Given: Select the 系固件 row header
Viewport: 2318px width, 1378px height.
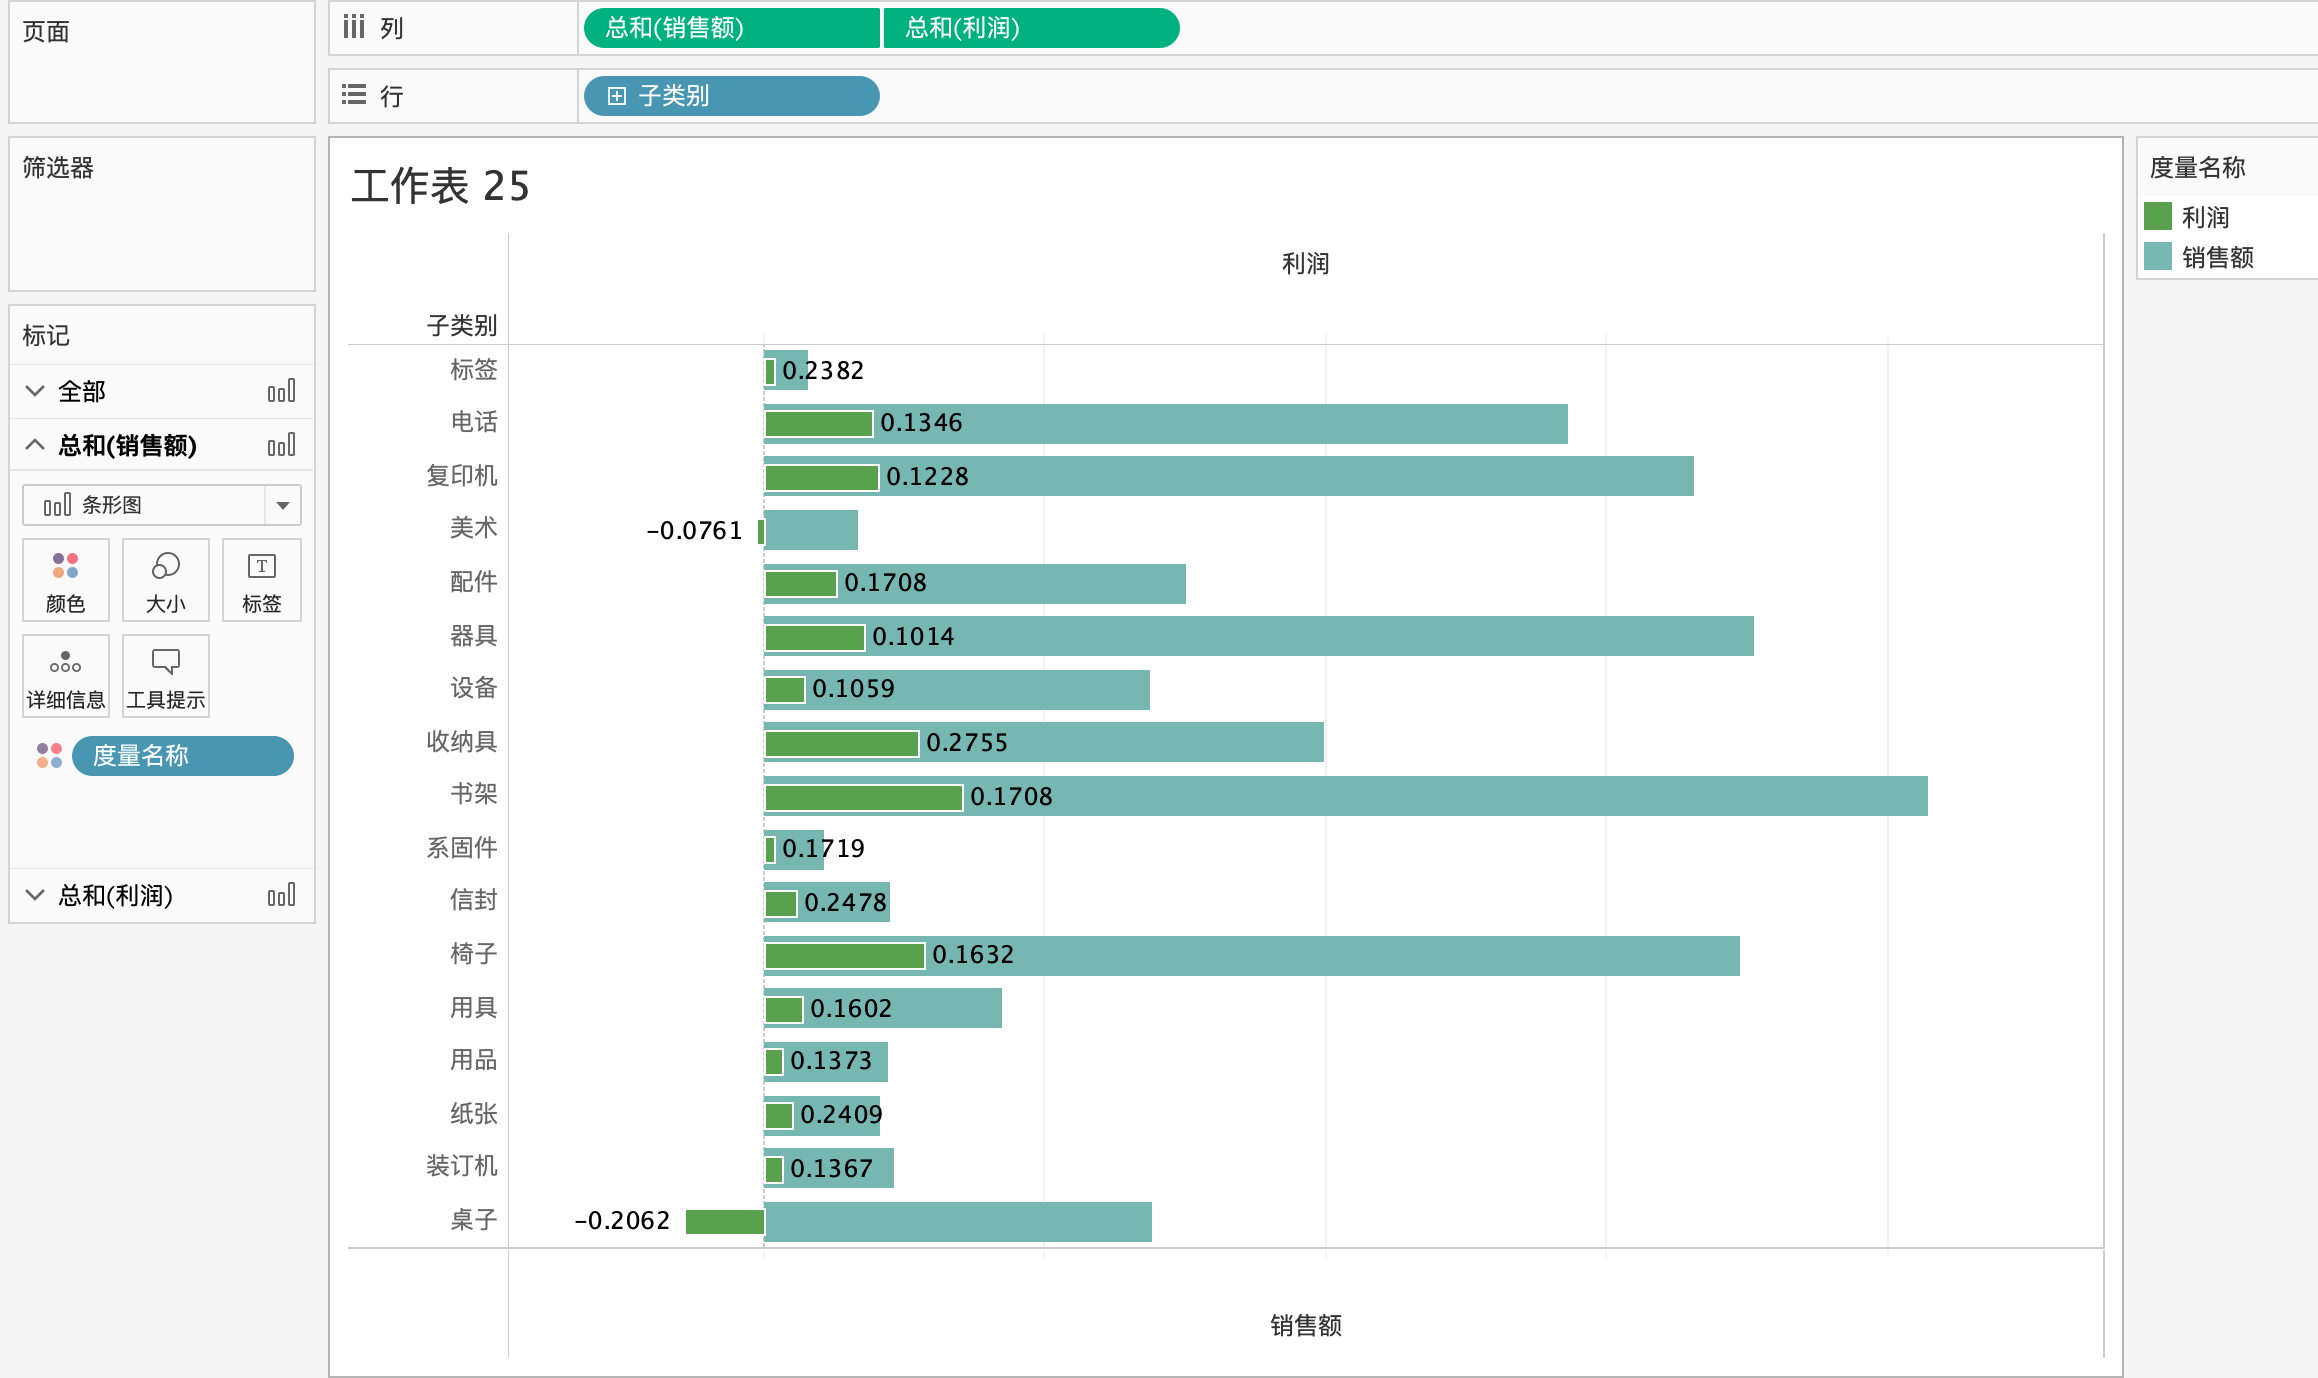Looking at the screenshot, I should pos(461,848).
